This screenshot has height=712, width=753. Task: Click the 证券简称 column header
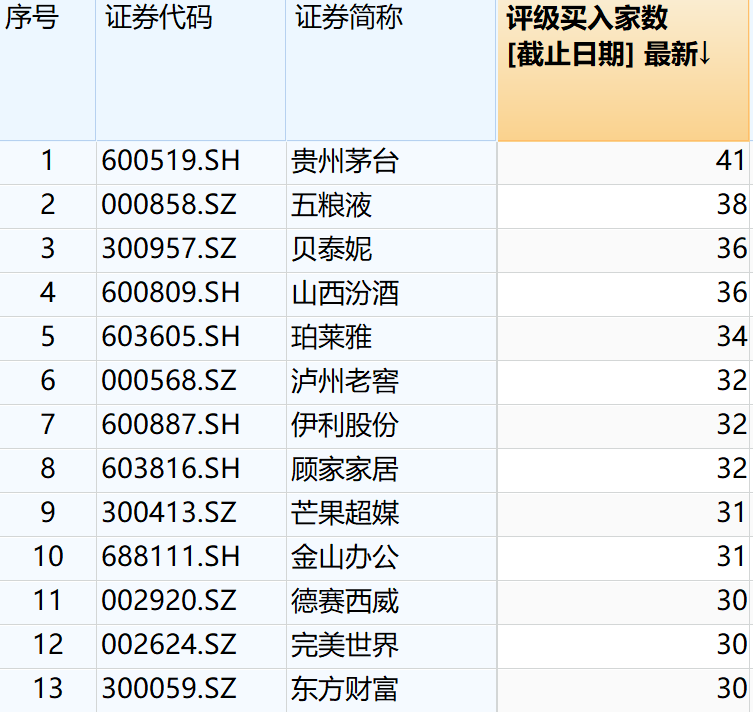point(391,70)
